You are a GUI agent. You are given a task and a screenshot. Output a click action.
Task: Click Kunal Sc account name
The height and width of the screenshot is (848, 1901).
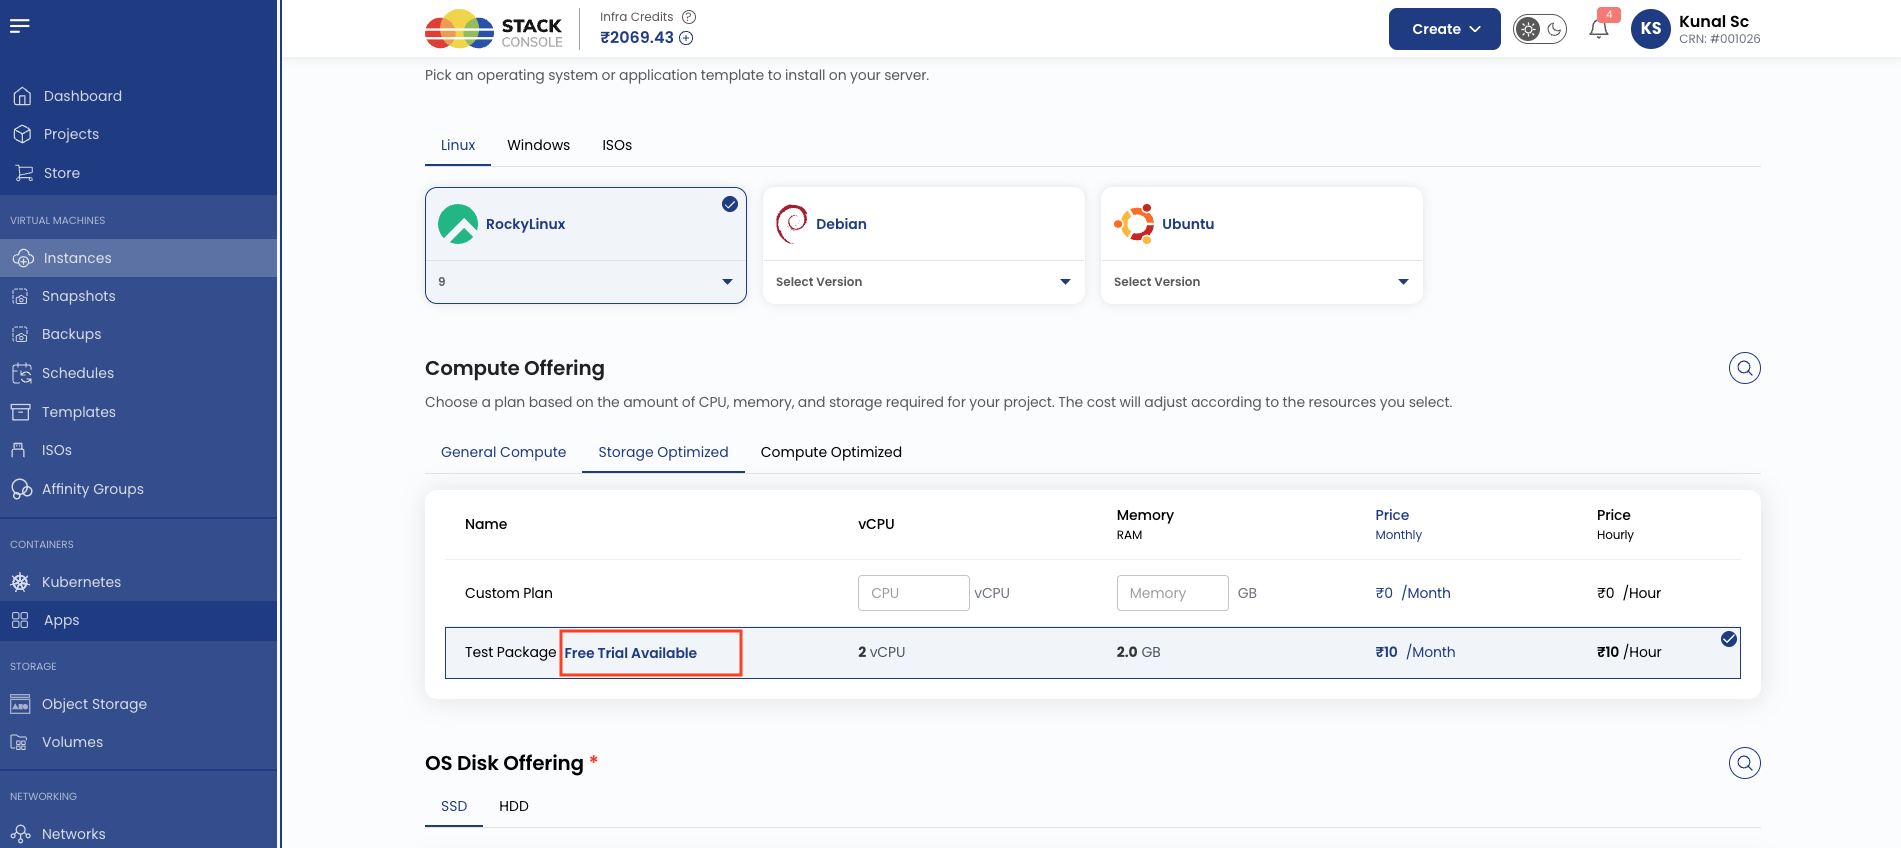point(1714,21)
